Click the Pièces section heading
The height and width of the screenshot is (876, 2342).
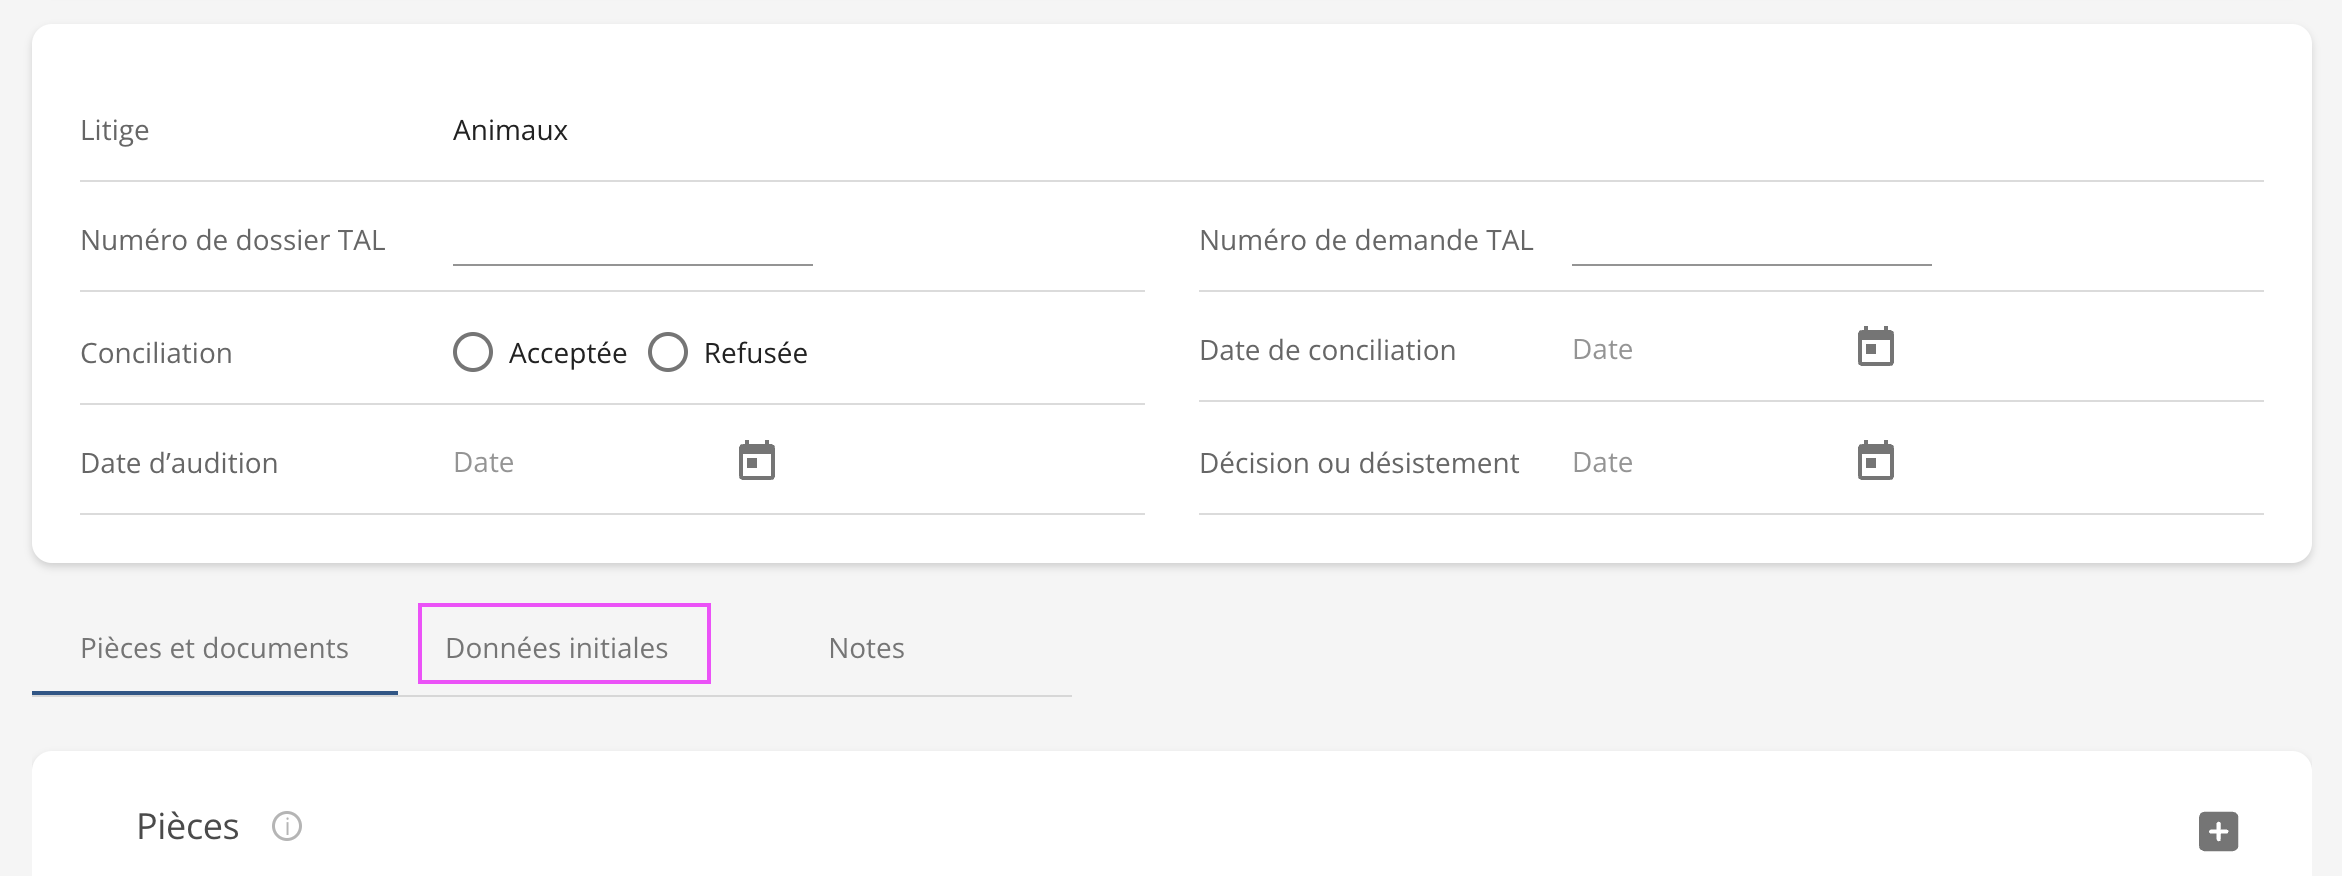pos(188,827)
